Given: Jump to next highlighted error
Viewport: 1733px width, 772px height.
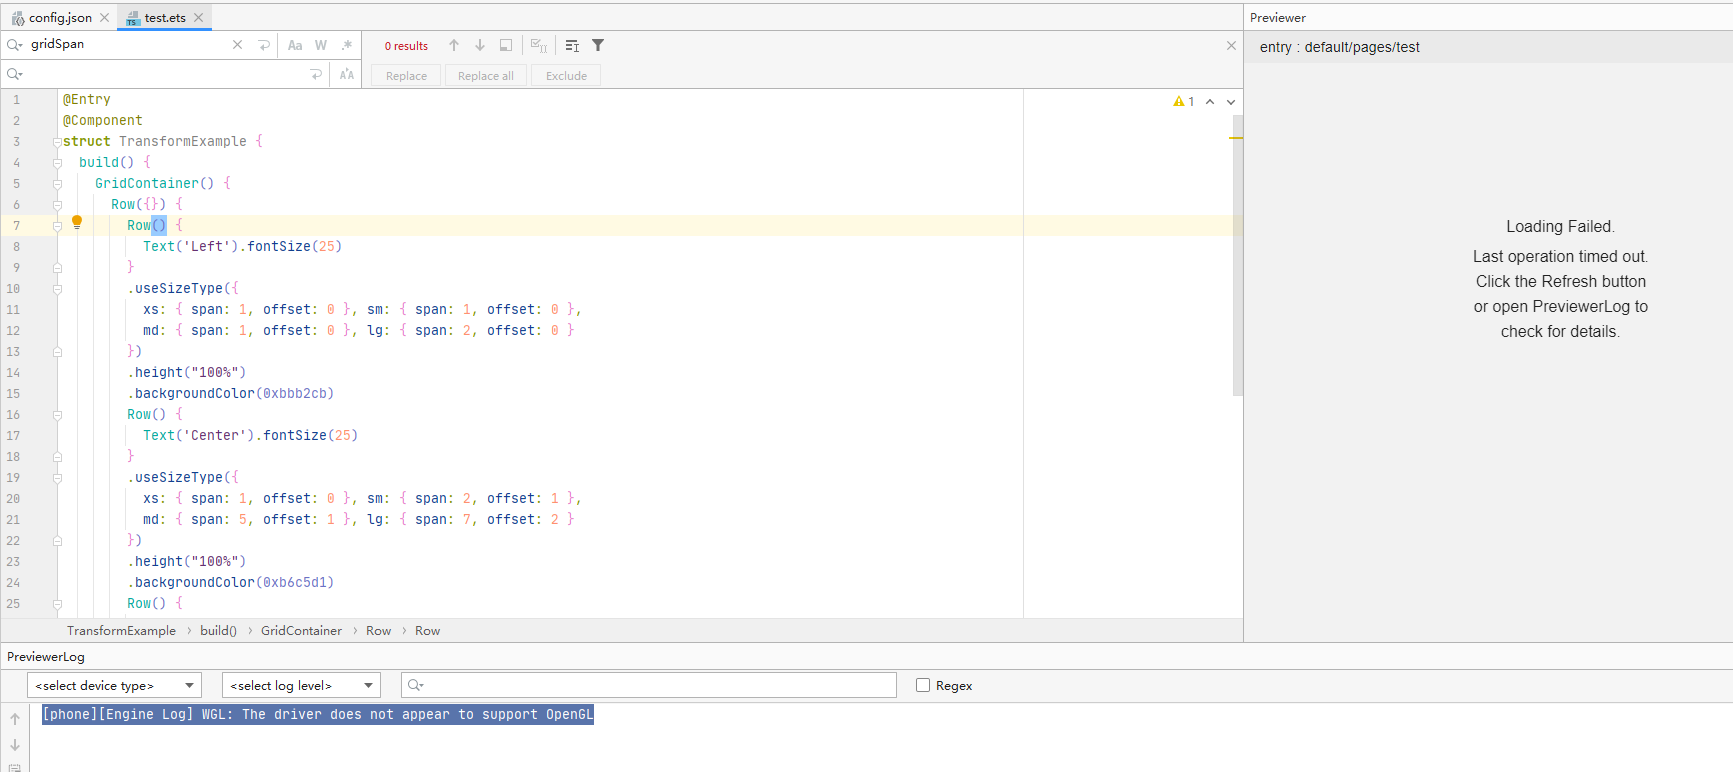Looking at the screenshot, I should 1231,102.
